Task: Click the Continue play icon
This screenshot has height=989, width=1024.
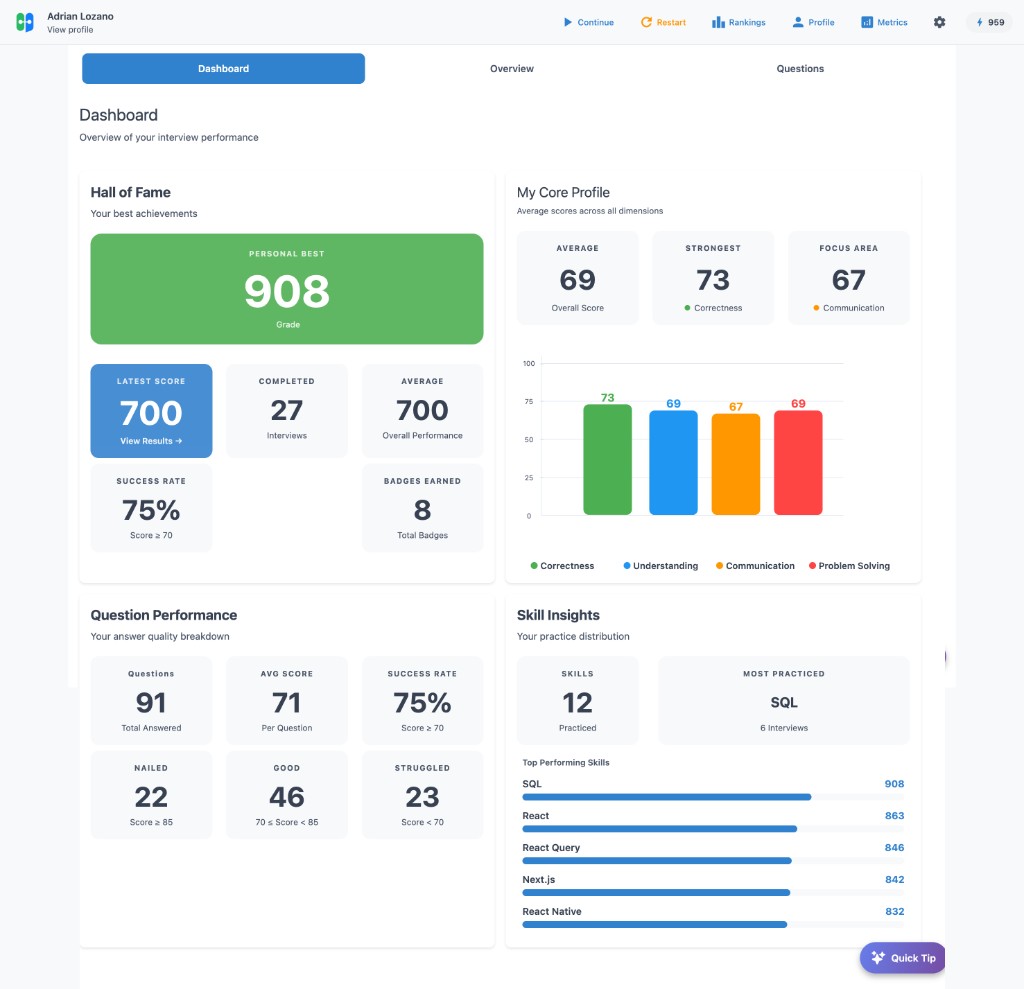Action: pos(566,21)
